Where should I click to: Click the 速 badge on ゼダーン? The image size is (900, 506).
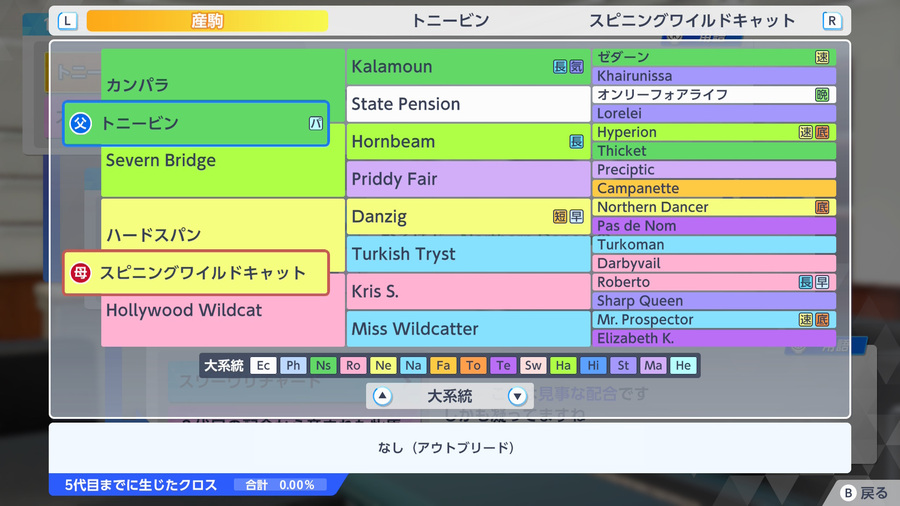pyautogui.click(x=822, y=57)
